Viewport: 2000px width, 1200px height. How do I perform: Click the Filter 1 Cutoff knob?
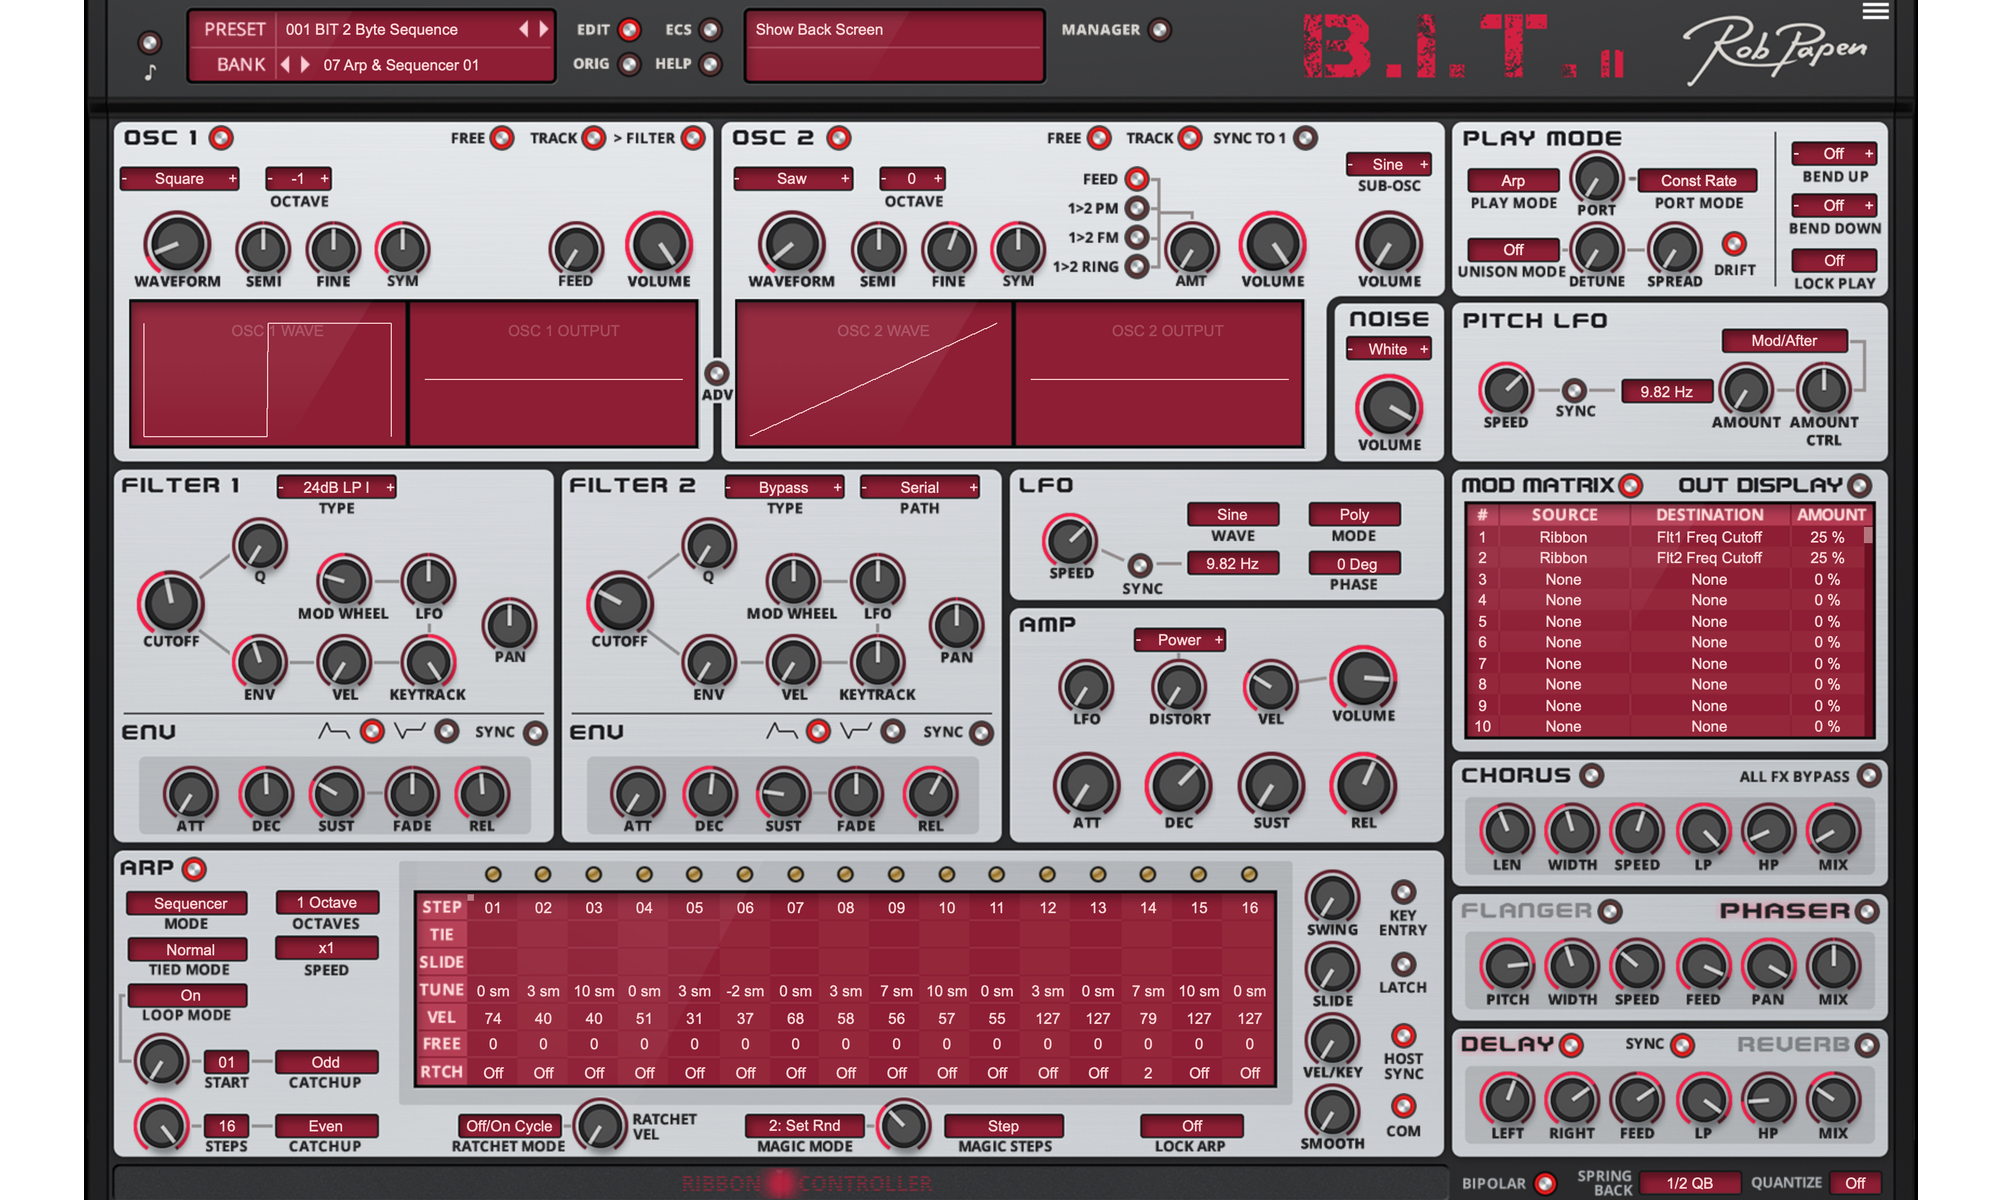tap(171, 604)
